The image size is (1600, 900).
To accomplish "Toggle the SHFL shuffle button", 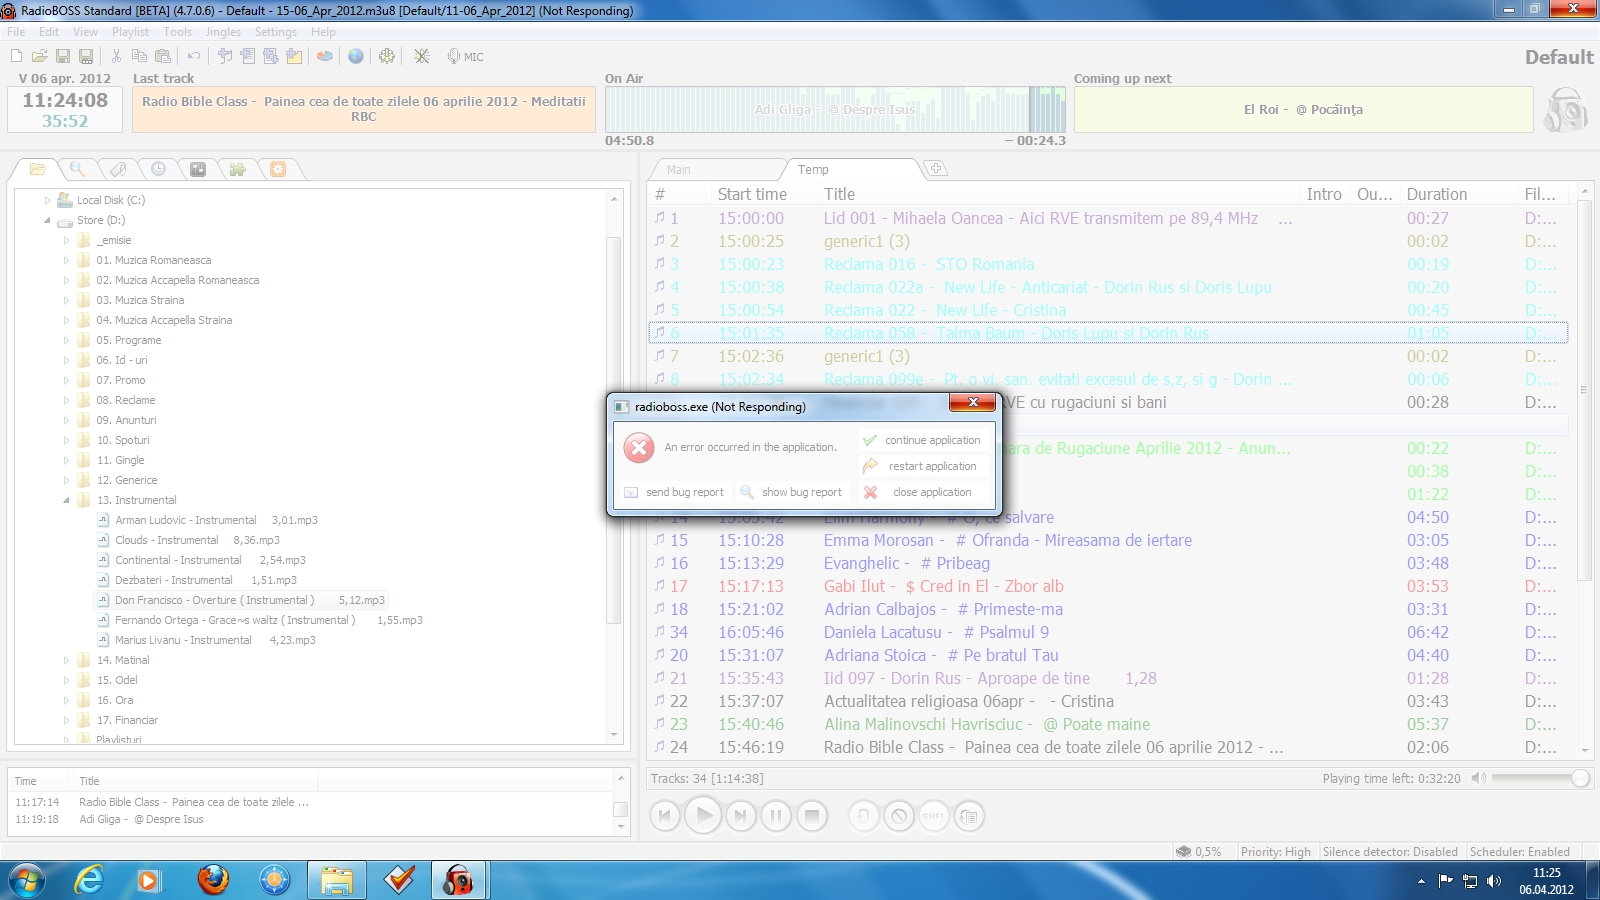I will [x=934, y=816].
